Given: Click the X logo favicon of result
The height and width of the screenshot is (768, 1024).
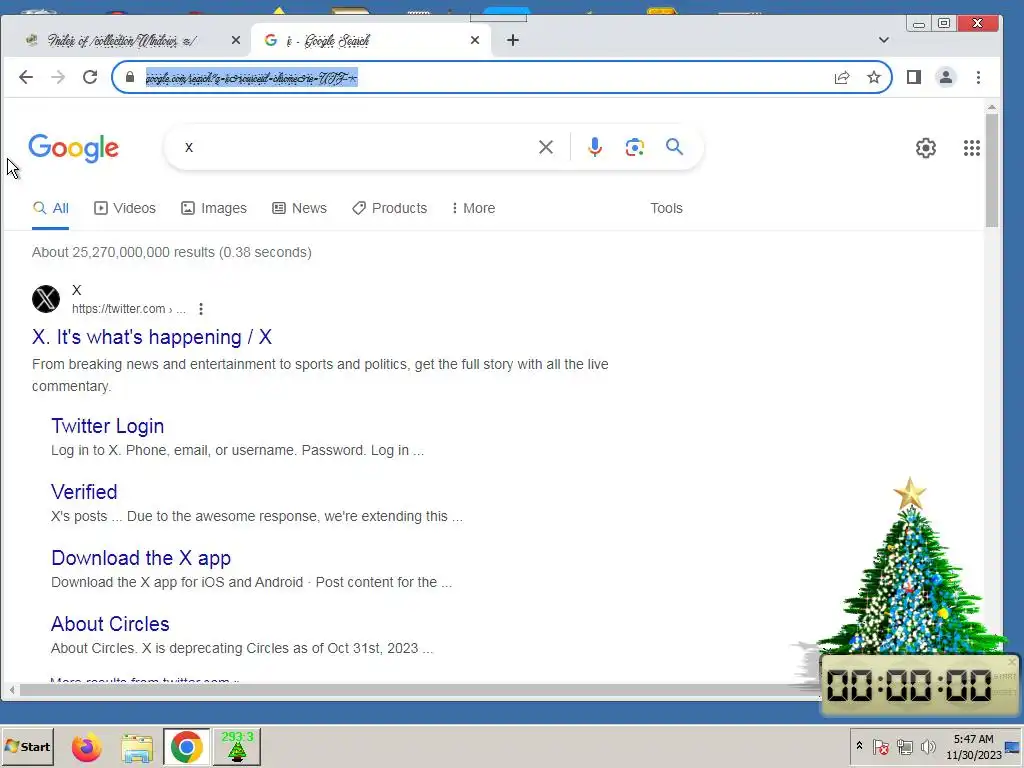Looking at the screenshot, I should (x=46, y=299).
